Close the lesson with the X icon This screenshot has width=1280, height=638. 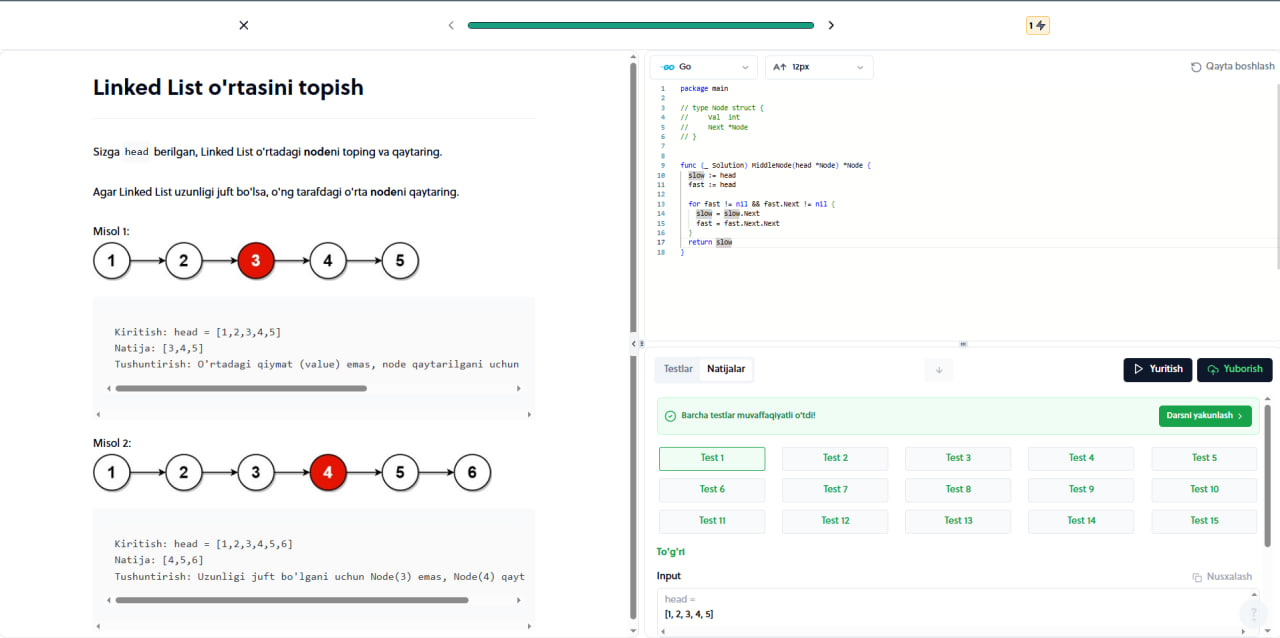click(x=243, y=25)
